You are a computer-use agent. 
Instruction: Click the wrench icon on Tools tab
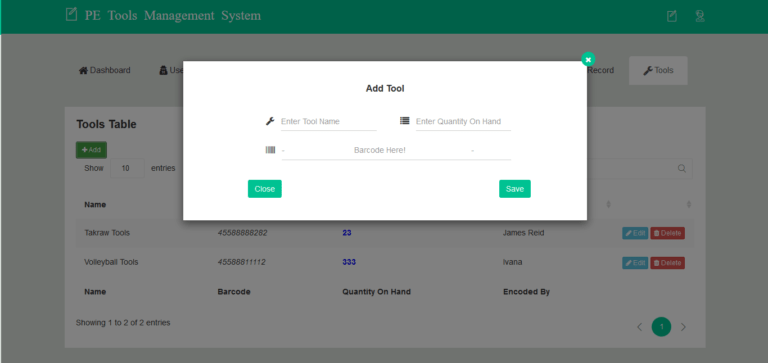(648, 71)
